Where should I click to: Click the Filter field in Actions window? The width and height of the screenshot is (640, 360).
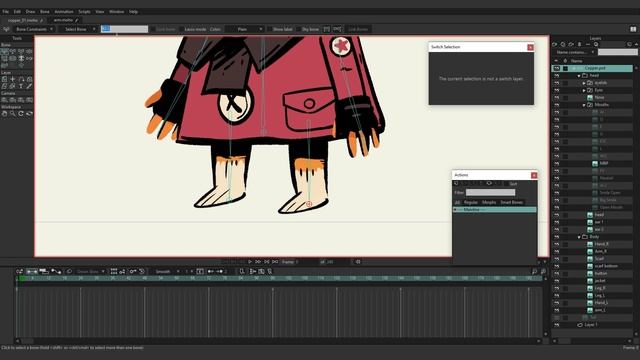coord(491,193)
